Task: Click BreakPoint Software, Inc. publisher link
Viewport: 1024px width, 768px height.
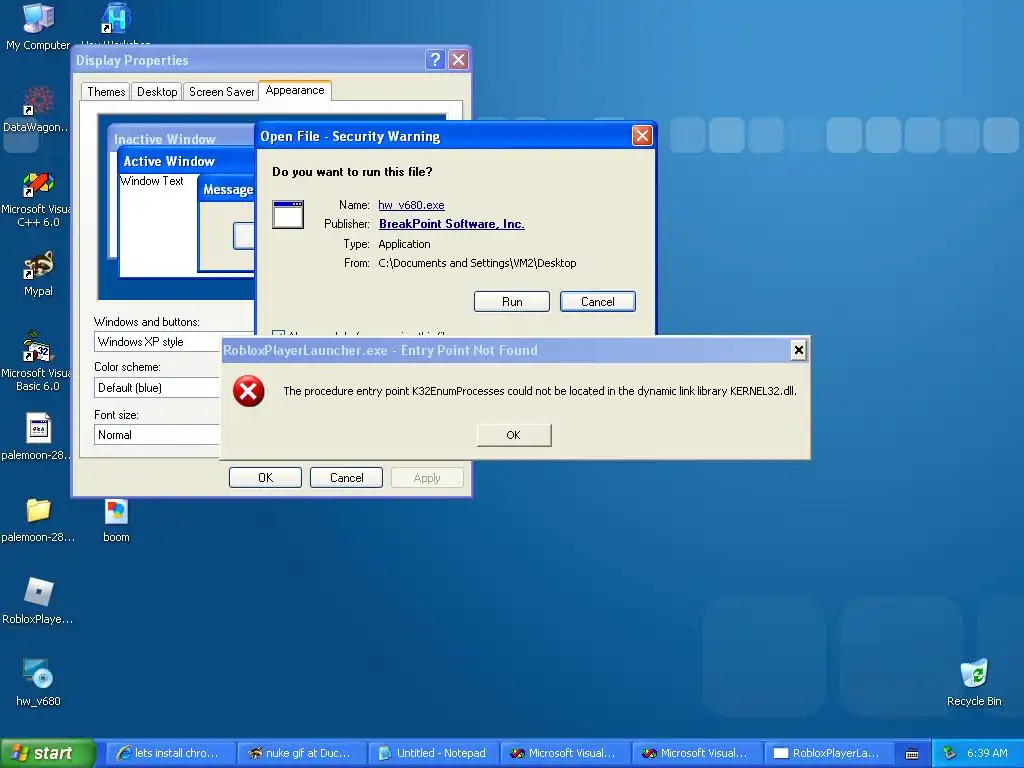Action: pos(452,224)
